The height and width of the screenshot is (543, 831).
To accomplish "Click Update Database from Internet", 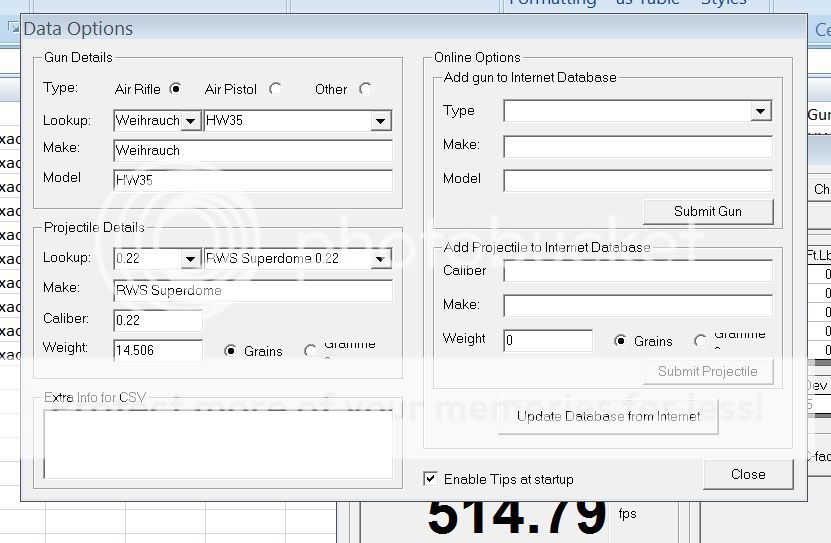I will [608, 416].
